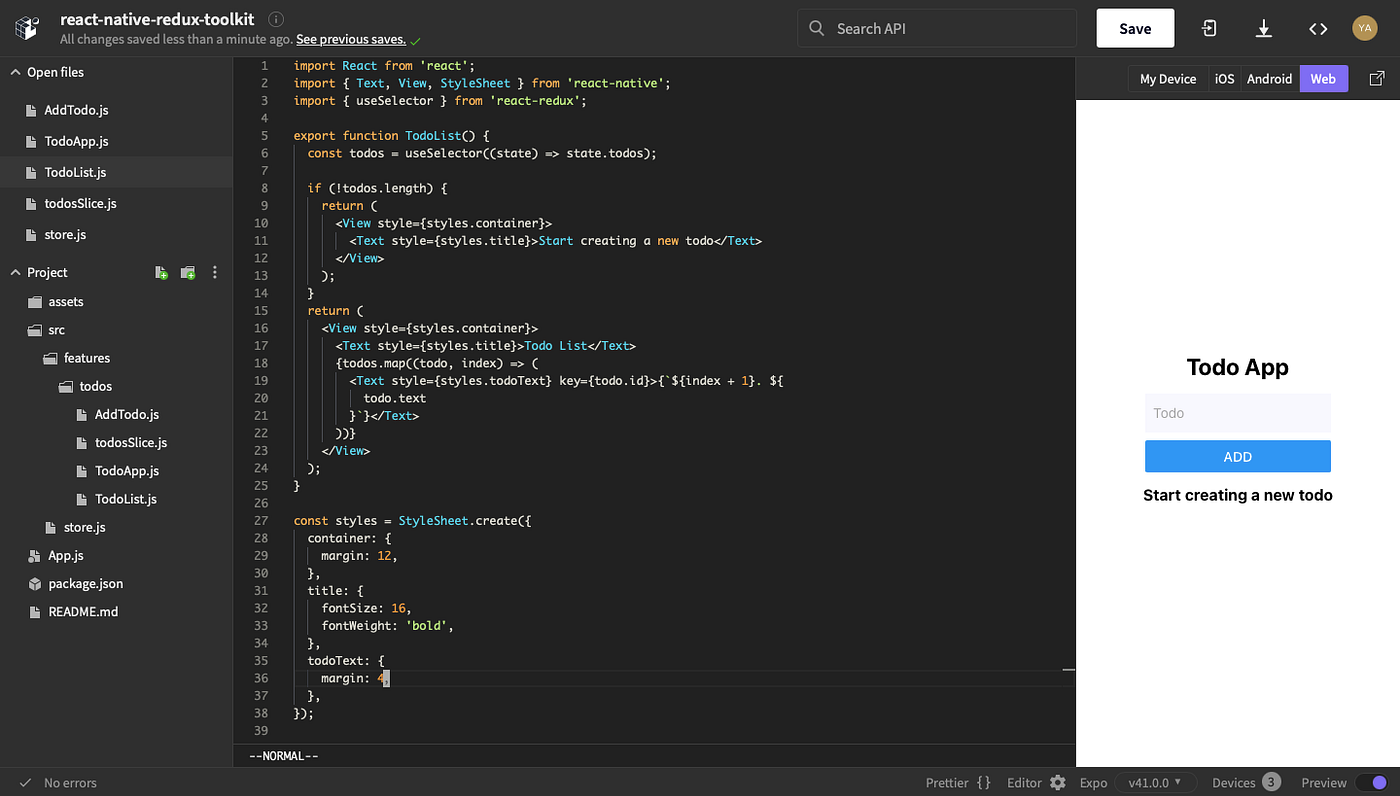Collapse the Project section

pos(14,271)
